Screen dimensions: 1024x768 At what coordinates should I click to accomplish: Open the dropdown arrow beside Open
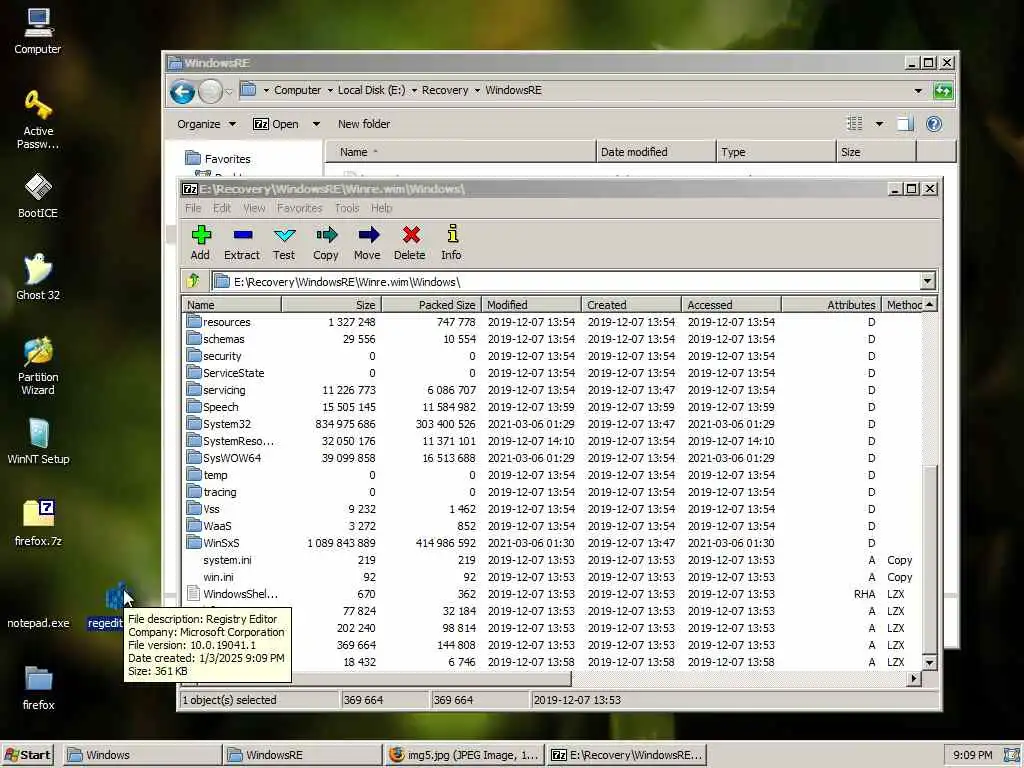coord(316,124)
